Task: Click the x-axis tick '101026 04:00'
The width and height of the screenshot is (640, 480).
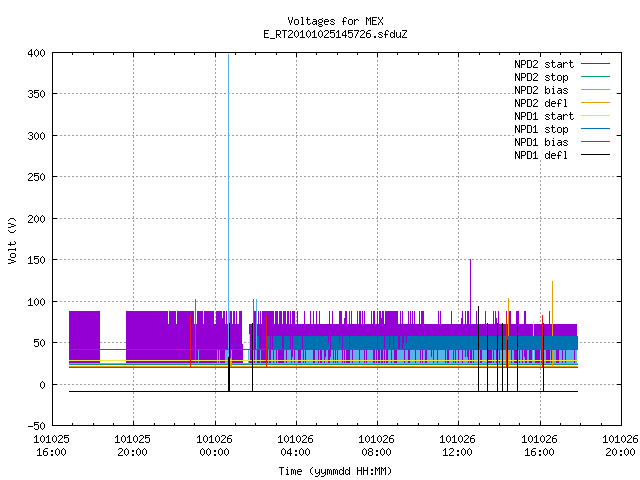Action: click(x=296, y=446)
